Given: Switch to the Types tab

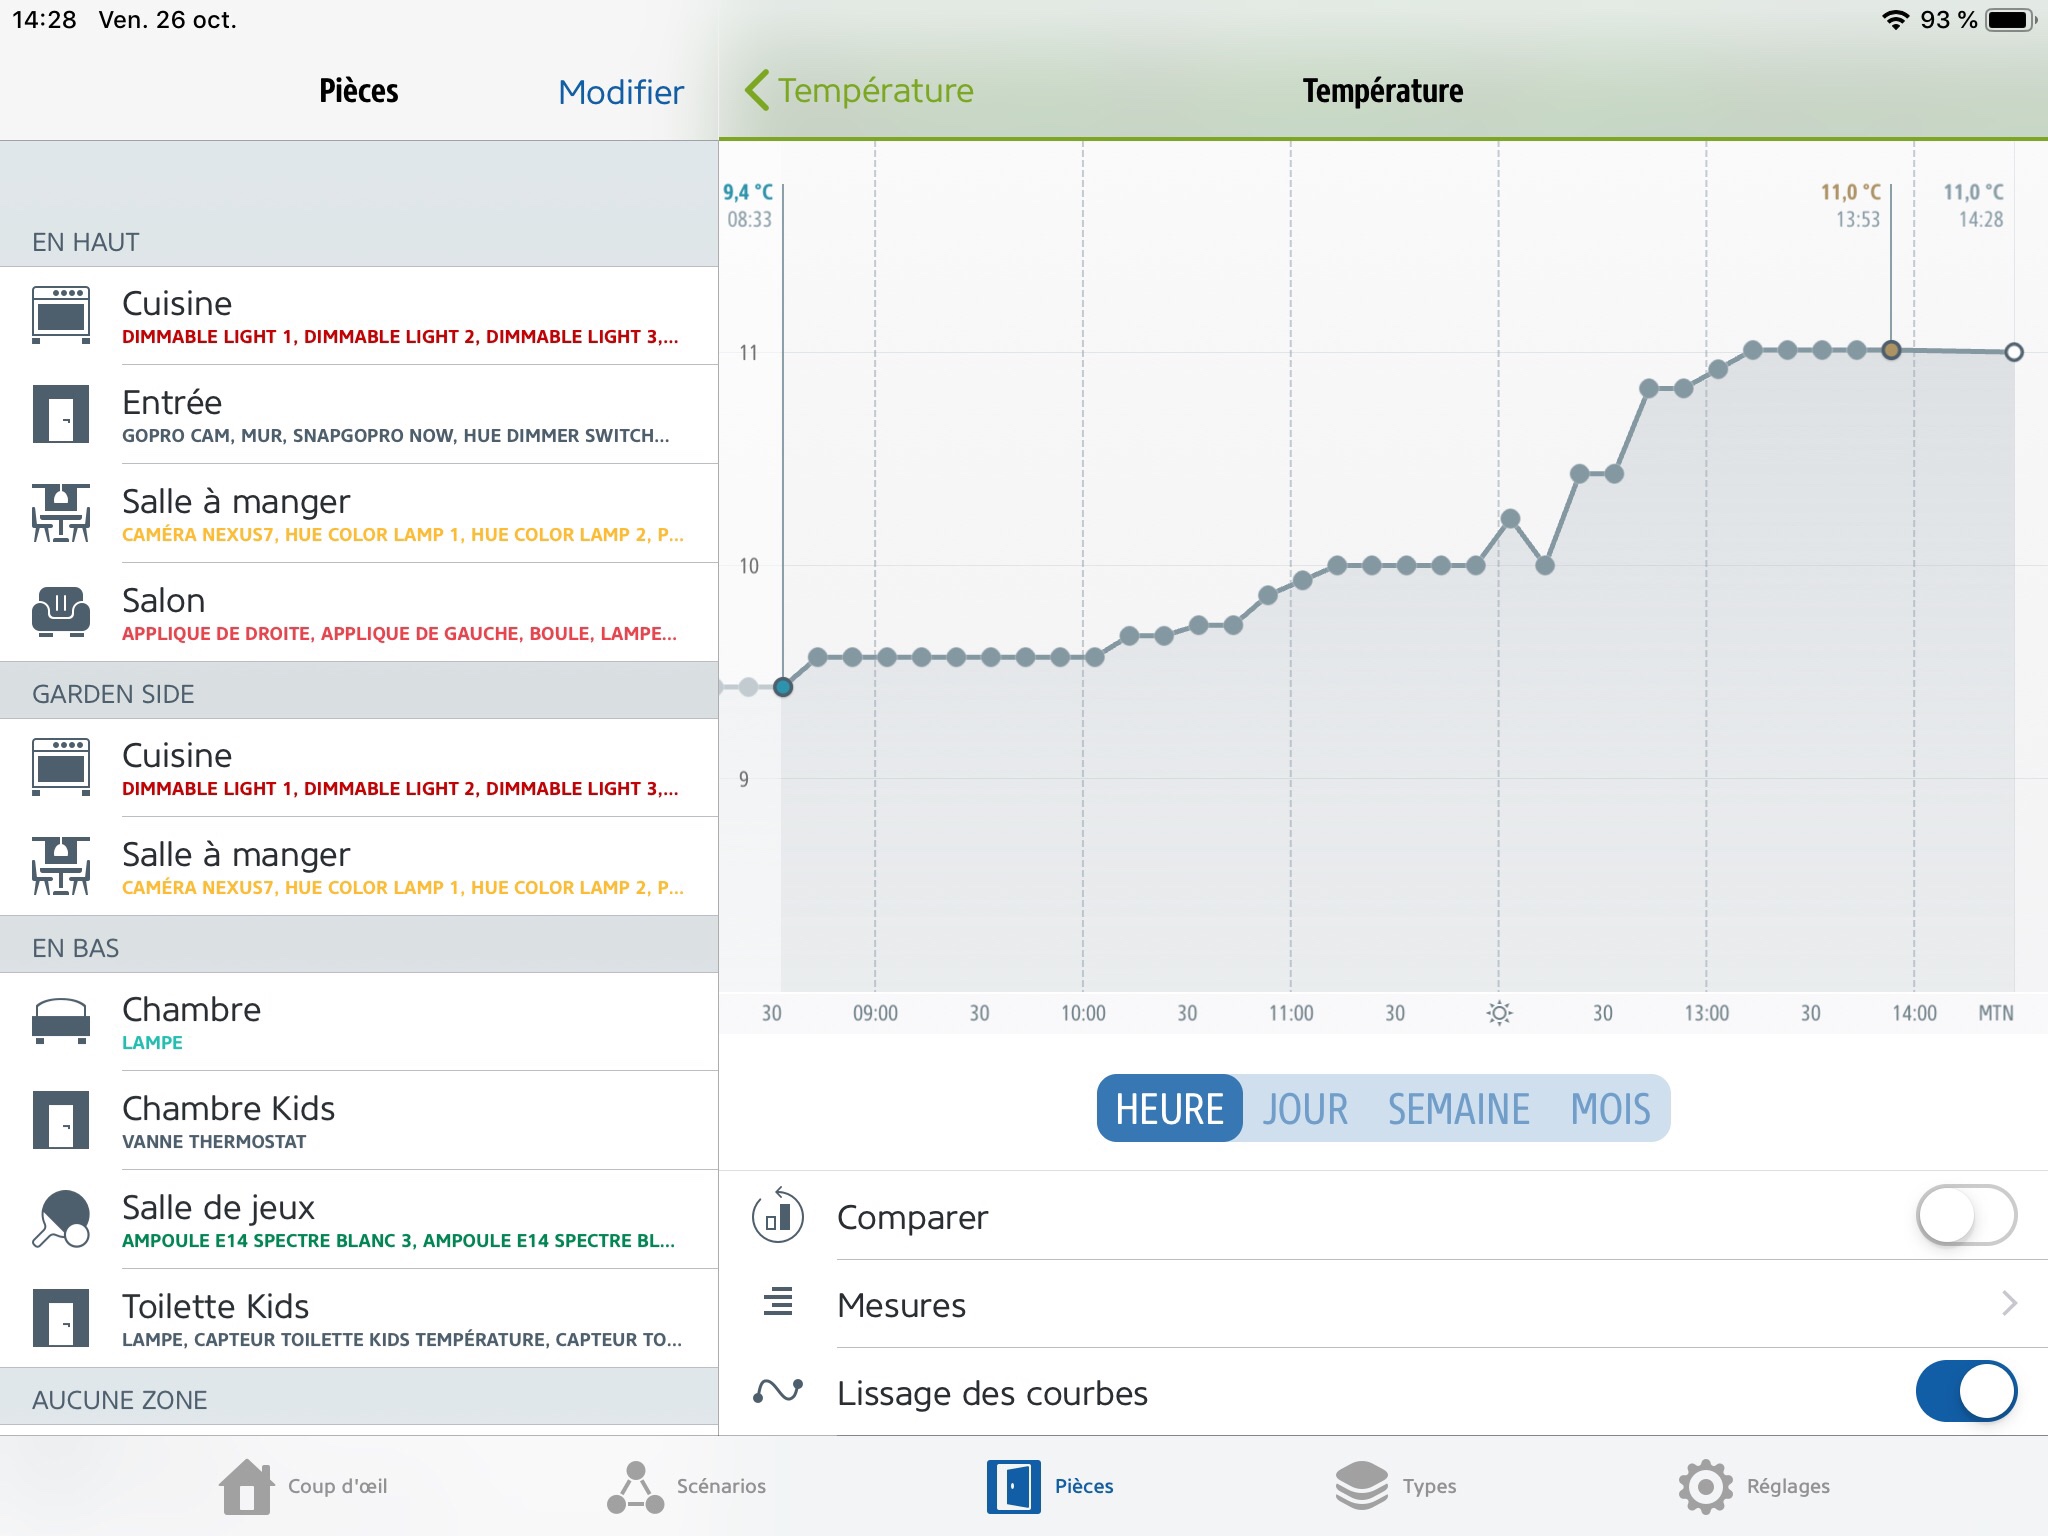Looking at the screenshot, I should pos(1396,1486).
